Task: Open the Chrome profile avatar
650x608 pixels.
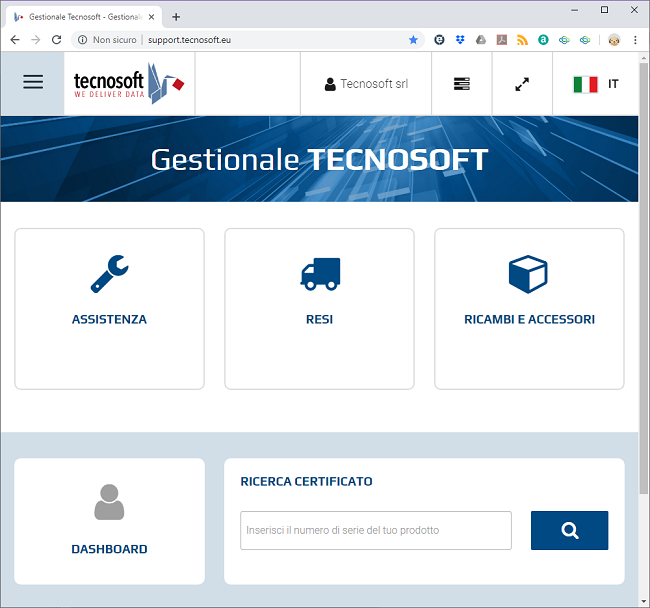Action: (614, 40)
